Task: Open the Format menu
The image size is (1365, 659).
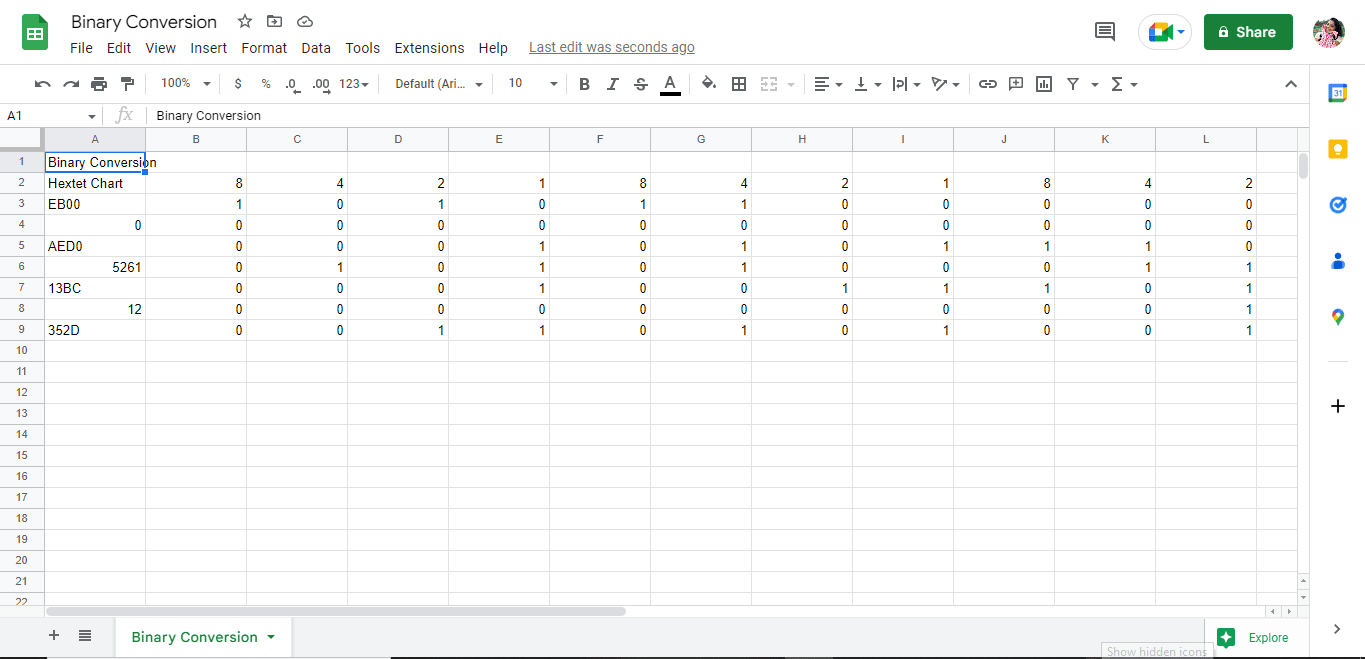Action: (x=264, y=48)
